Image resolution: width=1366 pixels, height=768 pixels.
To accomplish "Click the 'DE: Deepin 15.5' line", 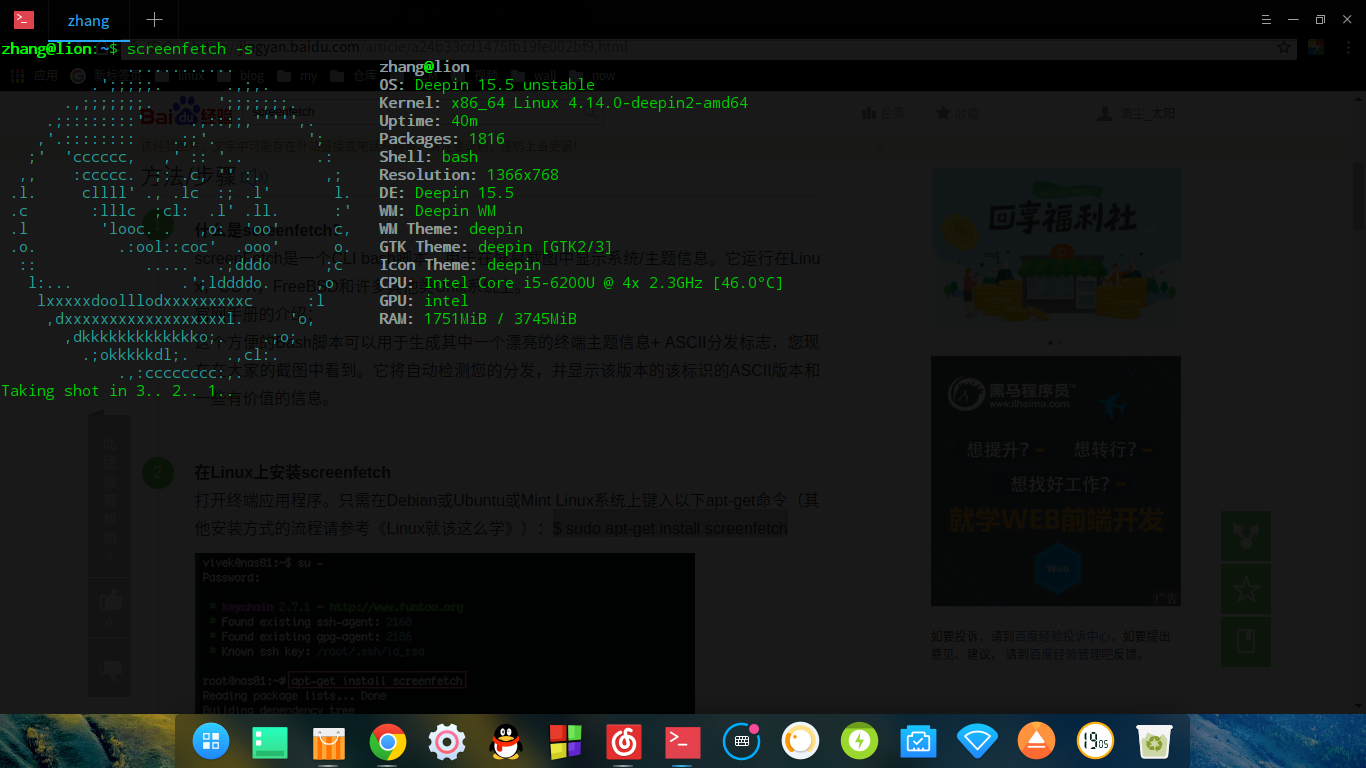I will coord(446,193).
